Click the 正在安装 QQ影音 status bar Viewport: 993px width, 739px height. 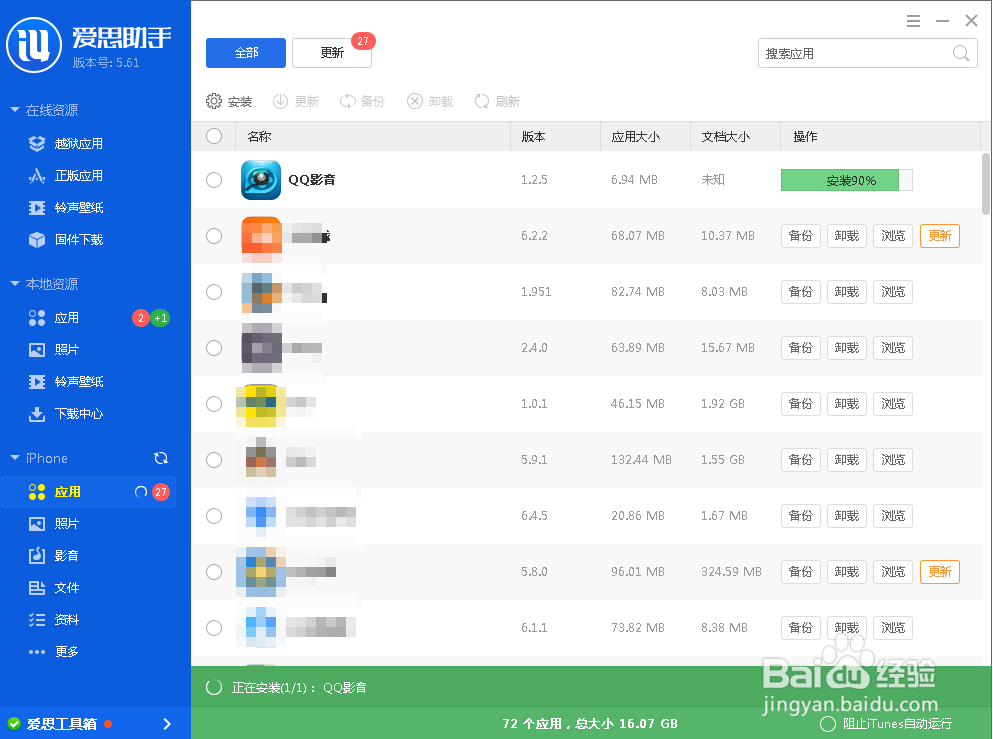591,687
